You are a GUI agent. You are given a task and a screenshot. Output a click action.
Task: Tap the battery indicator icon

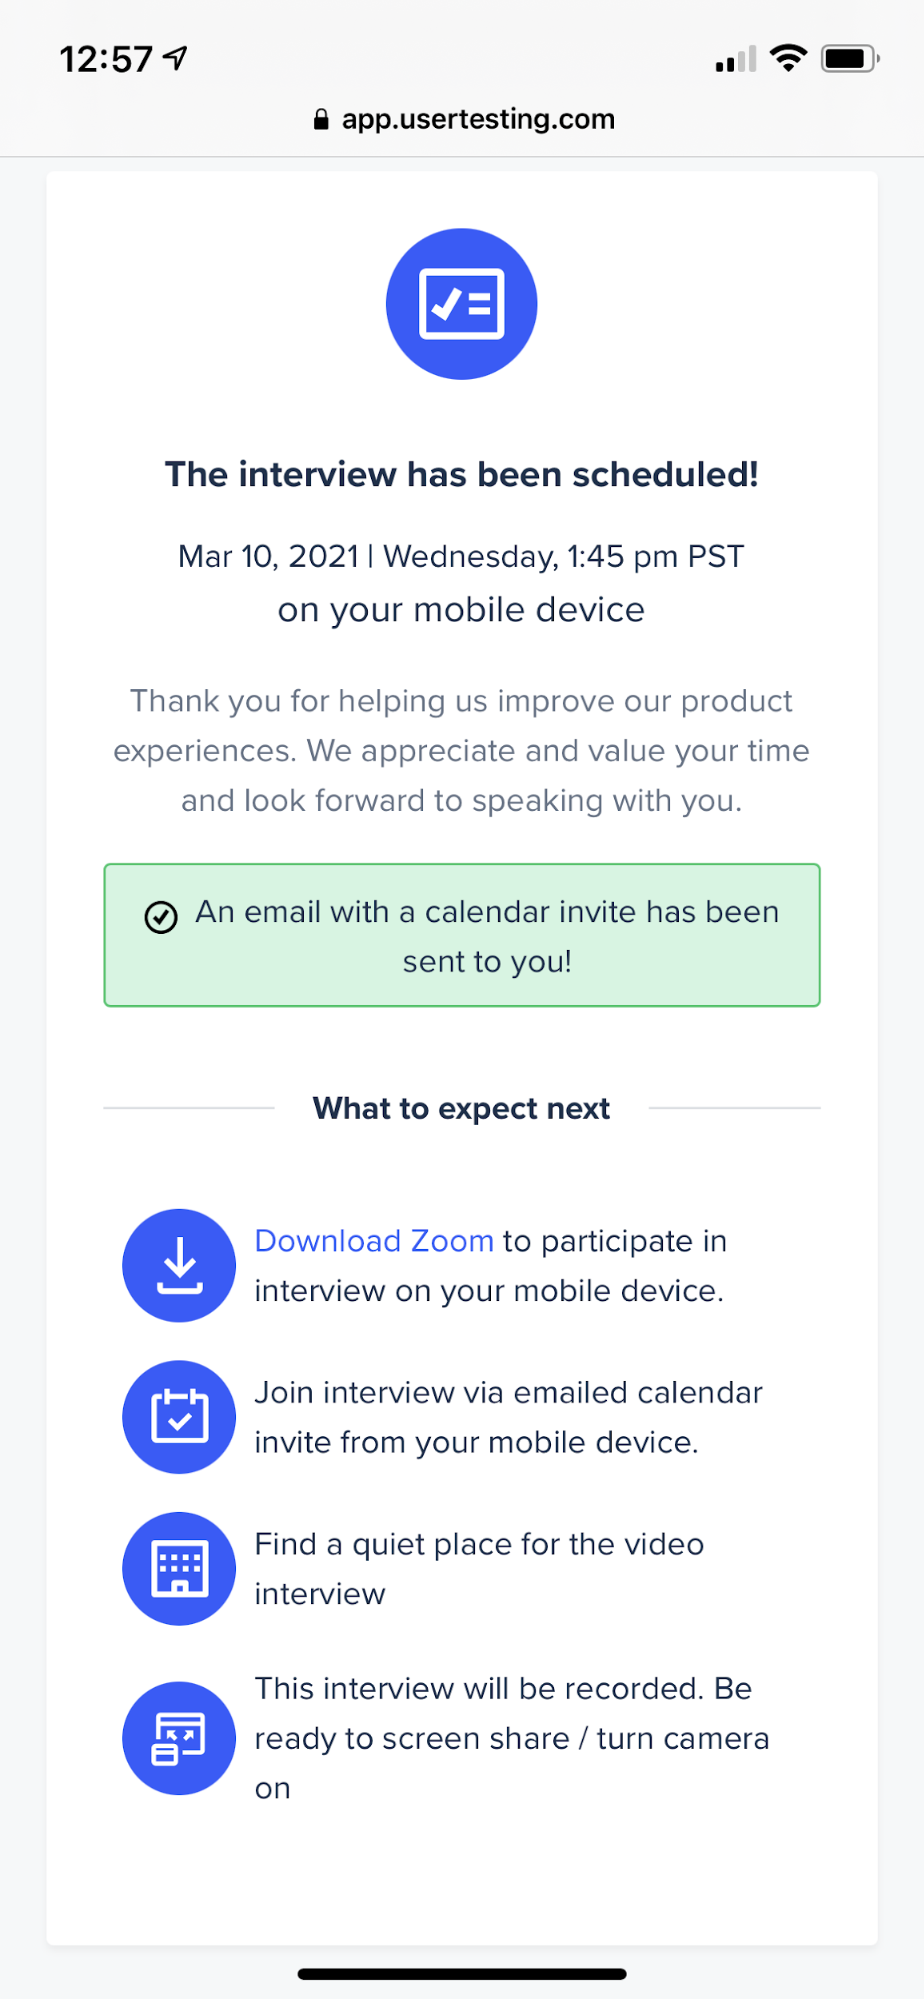tap(850, 59)
